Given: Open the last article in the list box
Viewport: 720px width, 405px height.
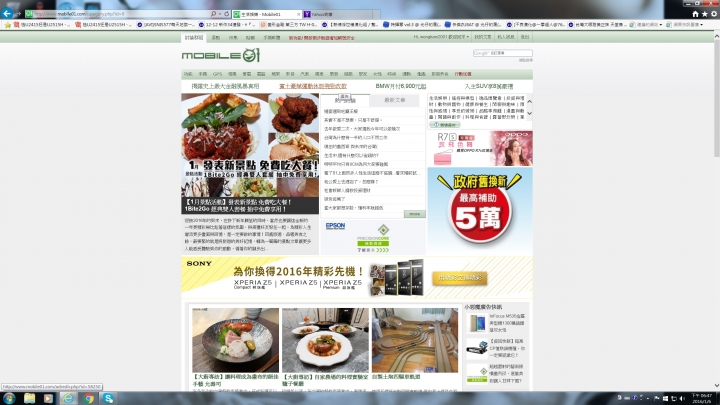Looking at the screenshot, I should pos(354,208).
